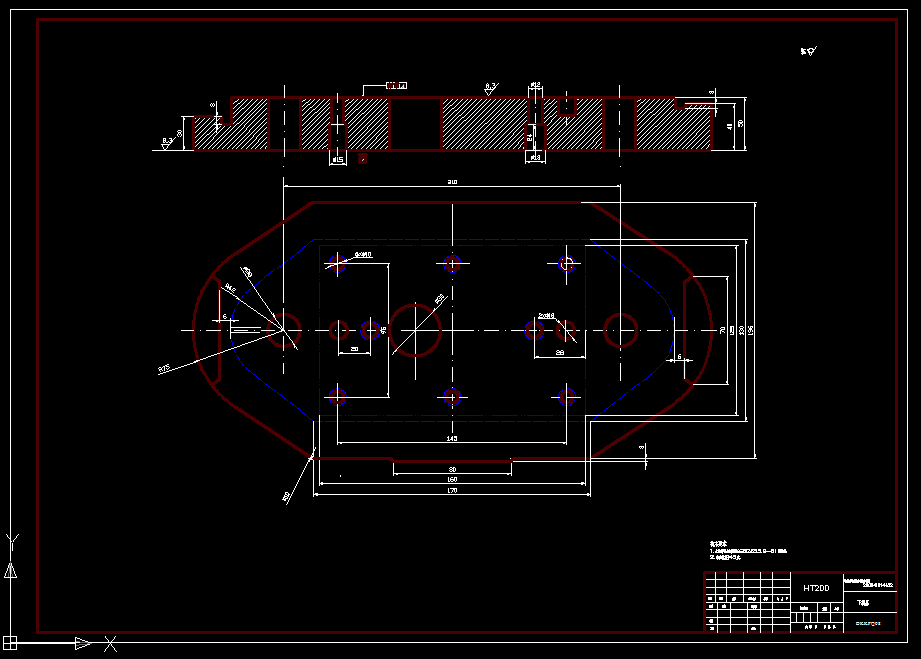
Task: Click the UCS X-axis marker
Action: click(x=110, y=644)
